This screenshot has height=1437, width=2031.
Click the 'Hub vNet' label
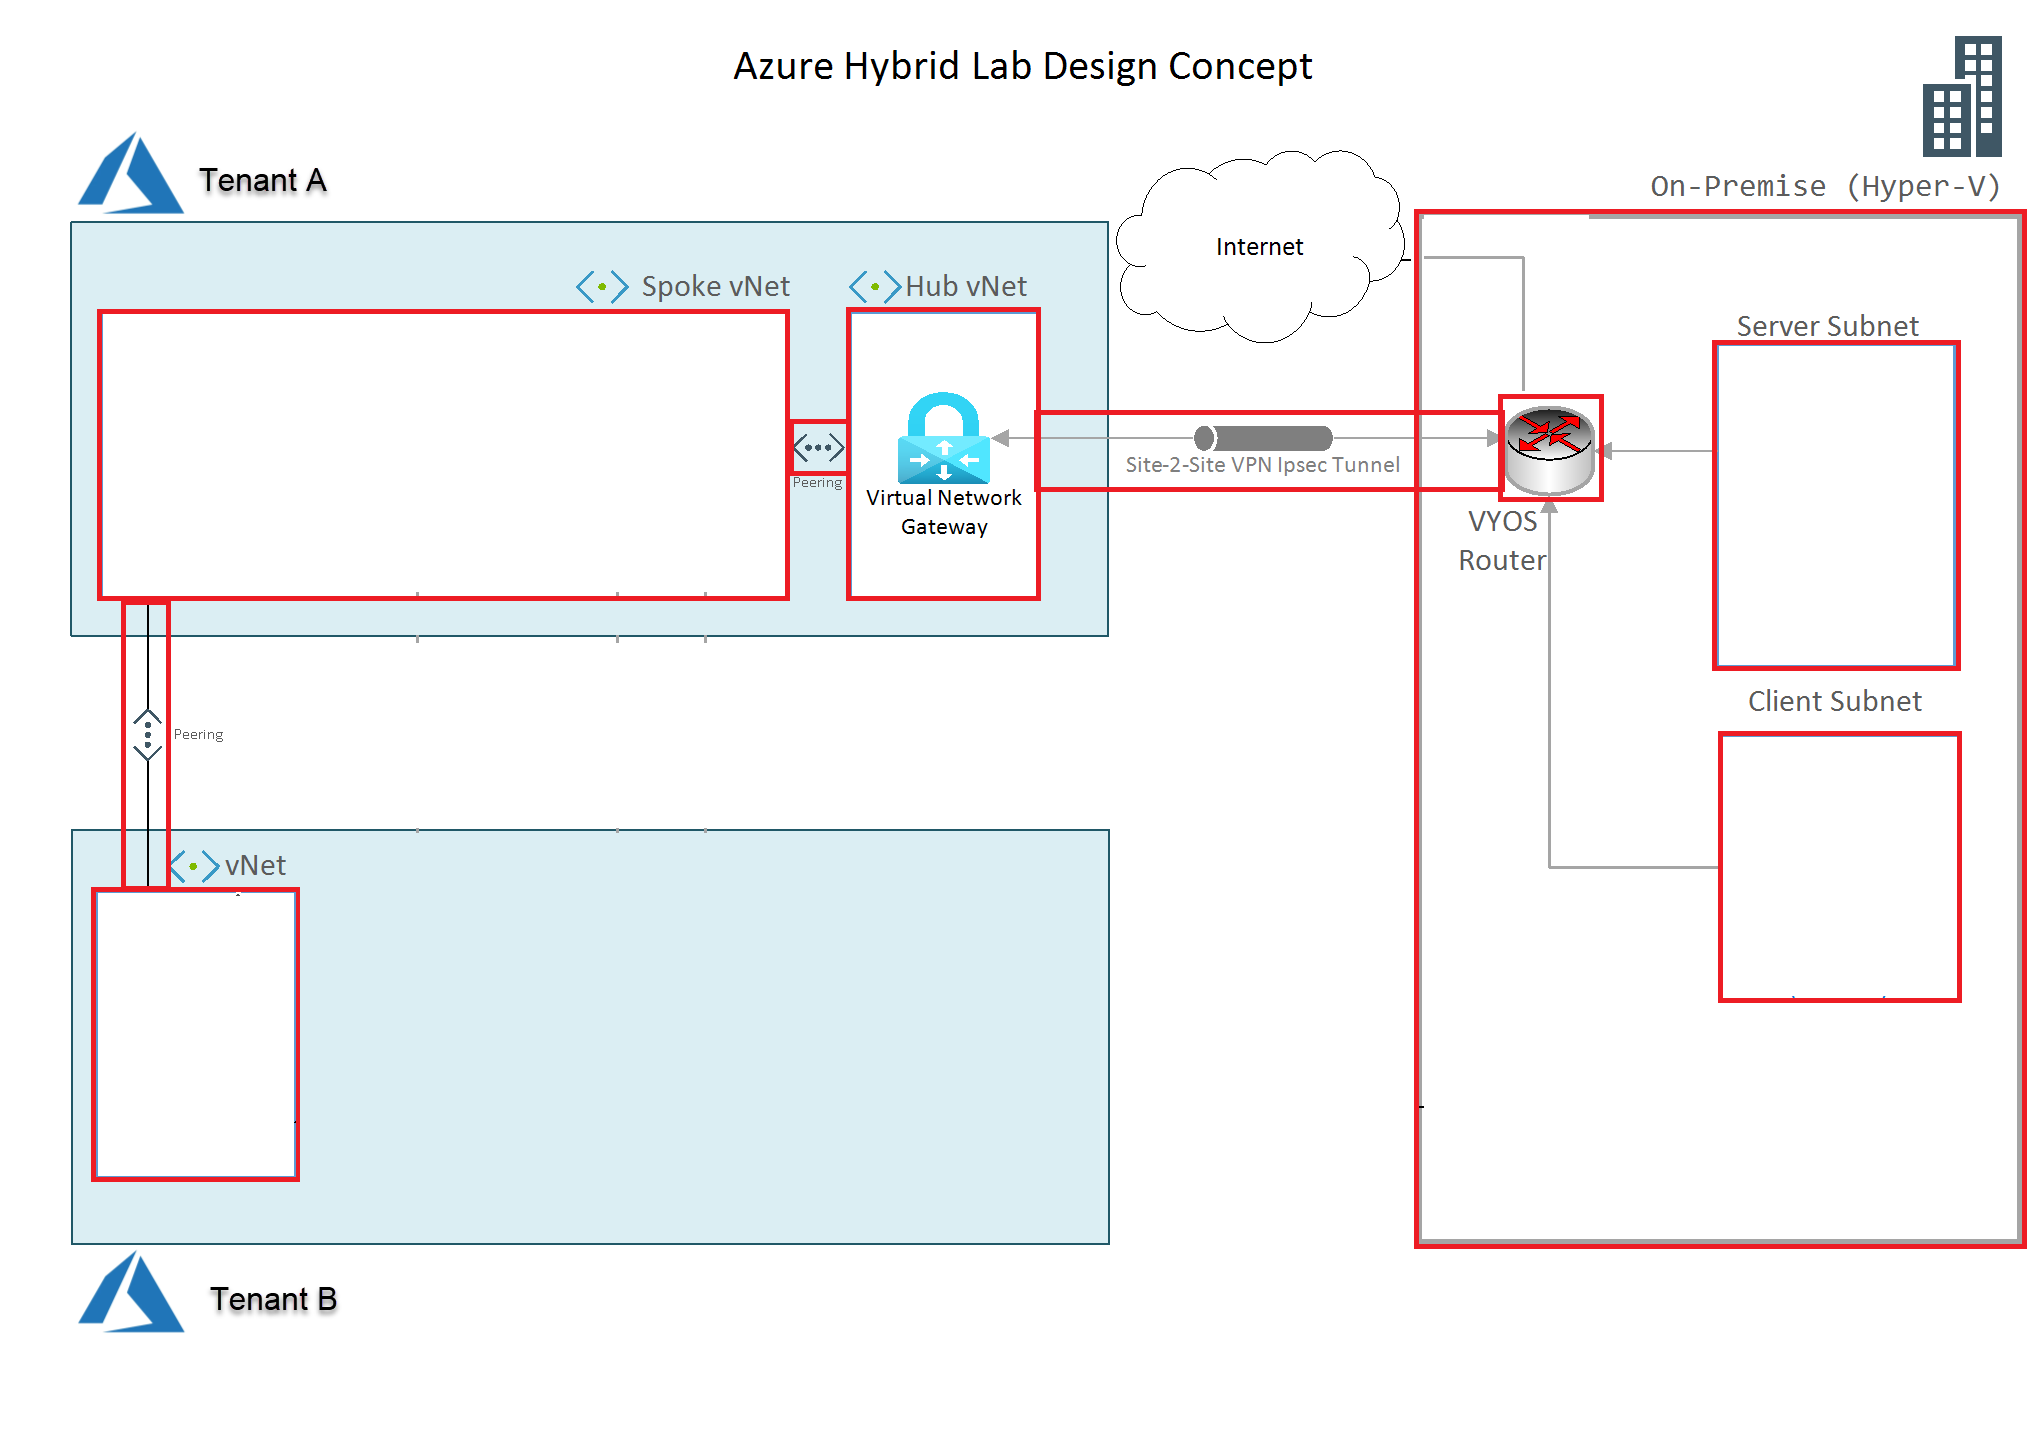[x=966, y=286]
